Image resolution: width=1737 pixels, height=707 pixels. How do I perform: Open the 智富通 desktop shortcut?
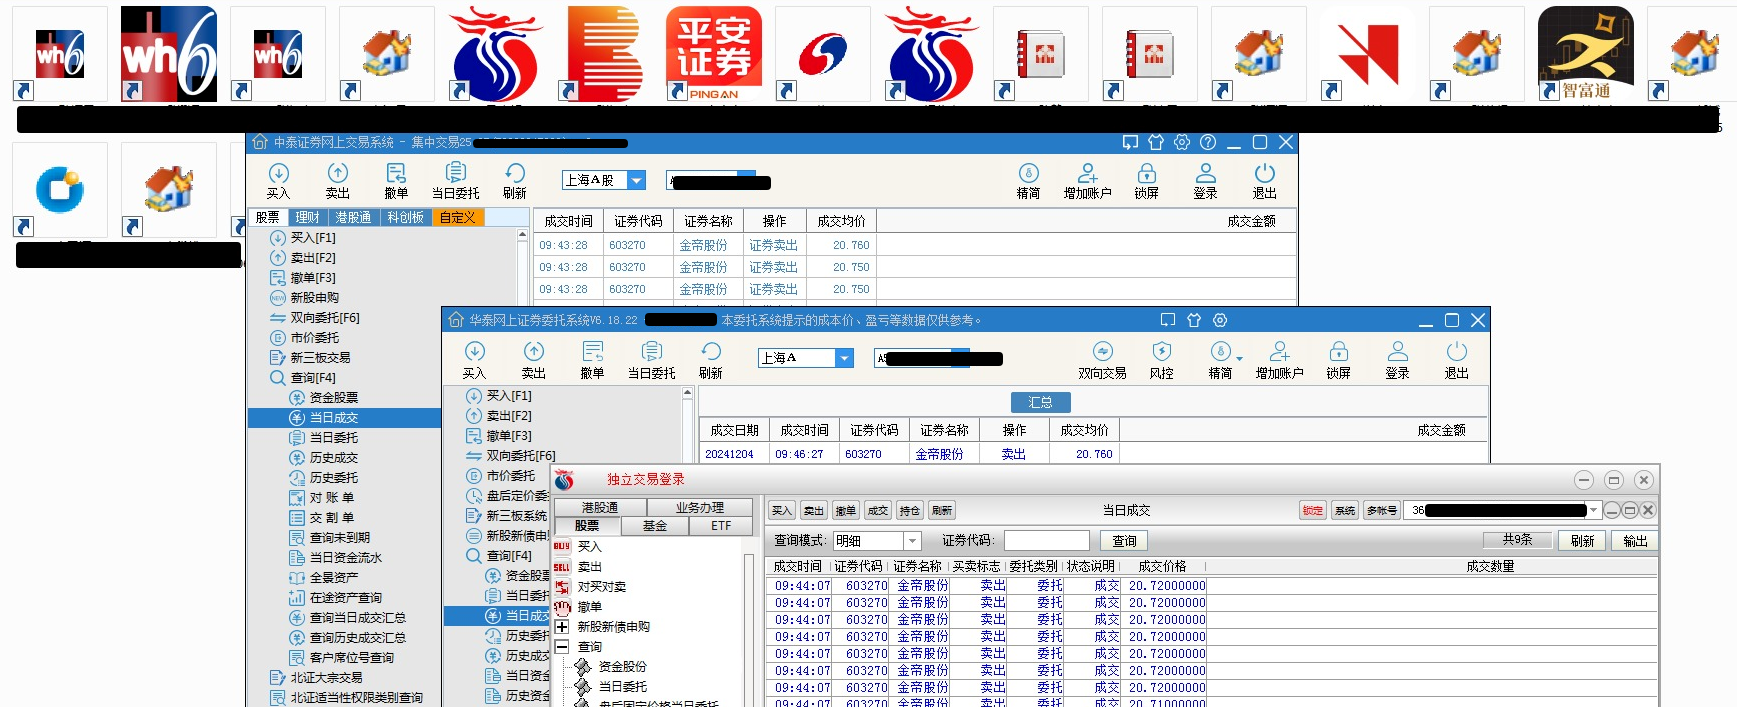1586,54
